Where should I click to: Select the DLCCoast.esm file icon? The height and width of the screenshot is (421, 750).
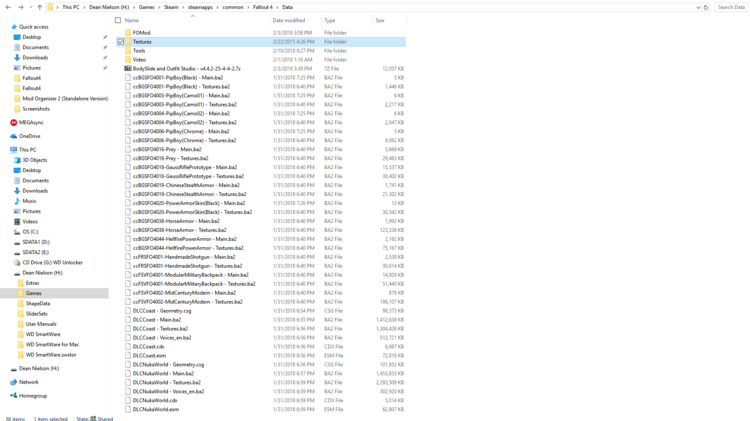[128, 355]
